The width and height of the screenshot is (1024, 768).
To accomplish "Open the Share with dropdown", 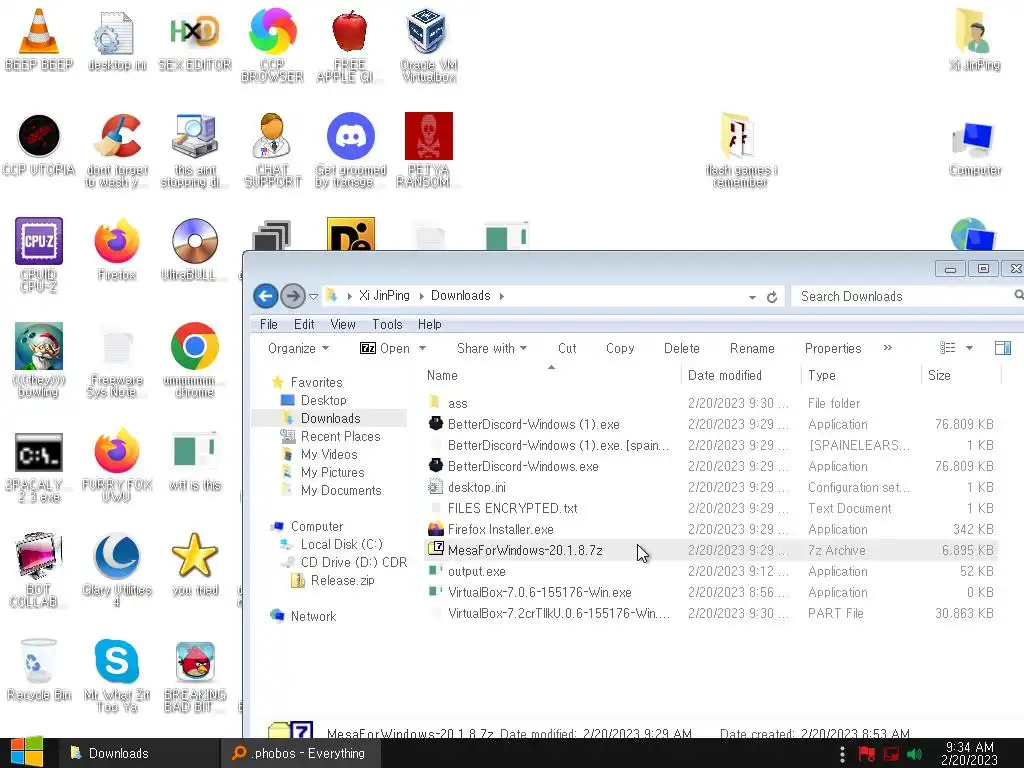I will (x=492, y=348).
